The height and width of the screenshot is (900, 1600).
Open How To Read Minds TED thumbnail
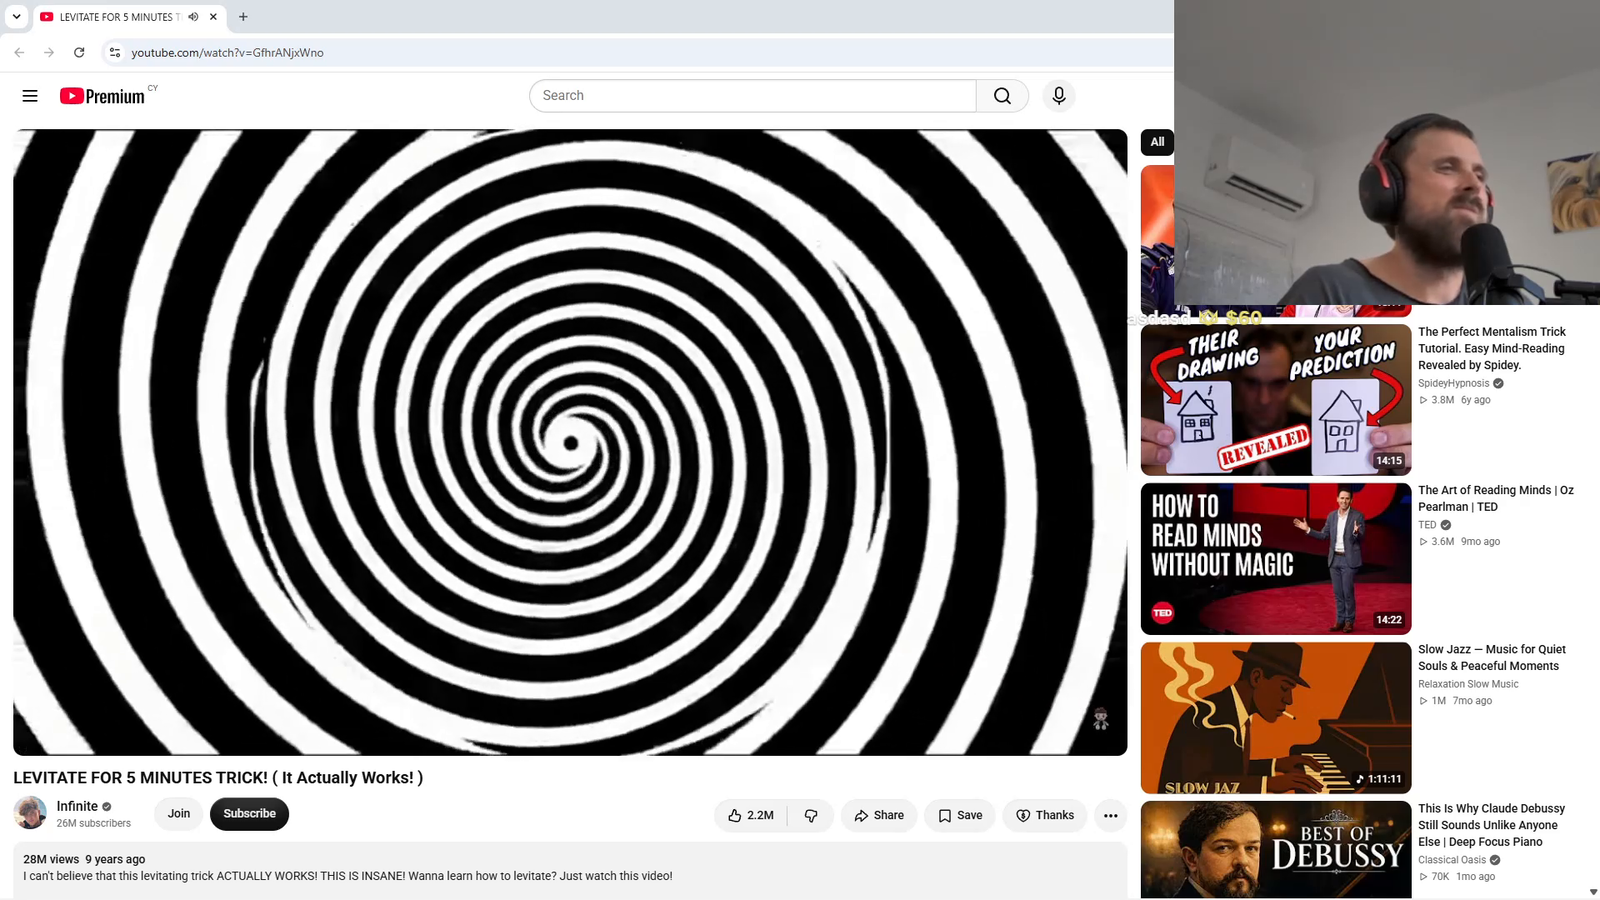click(1276, 559)
